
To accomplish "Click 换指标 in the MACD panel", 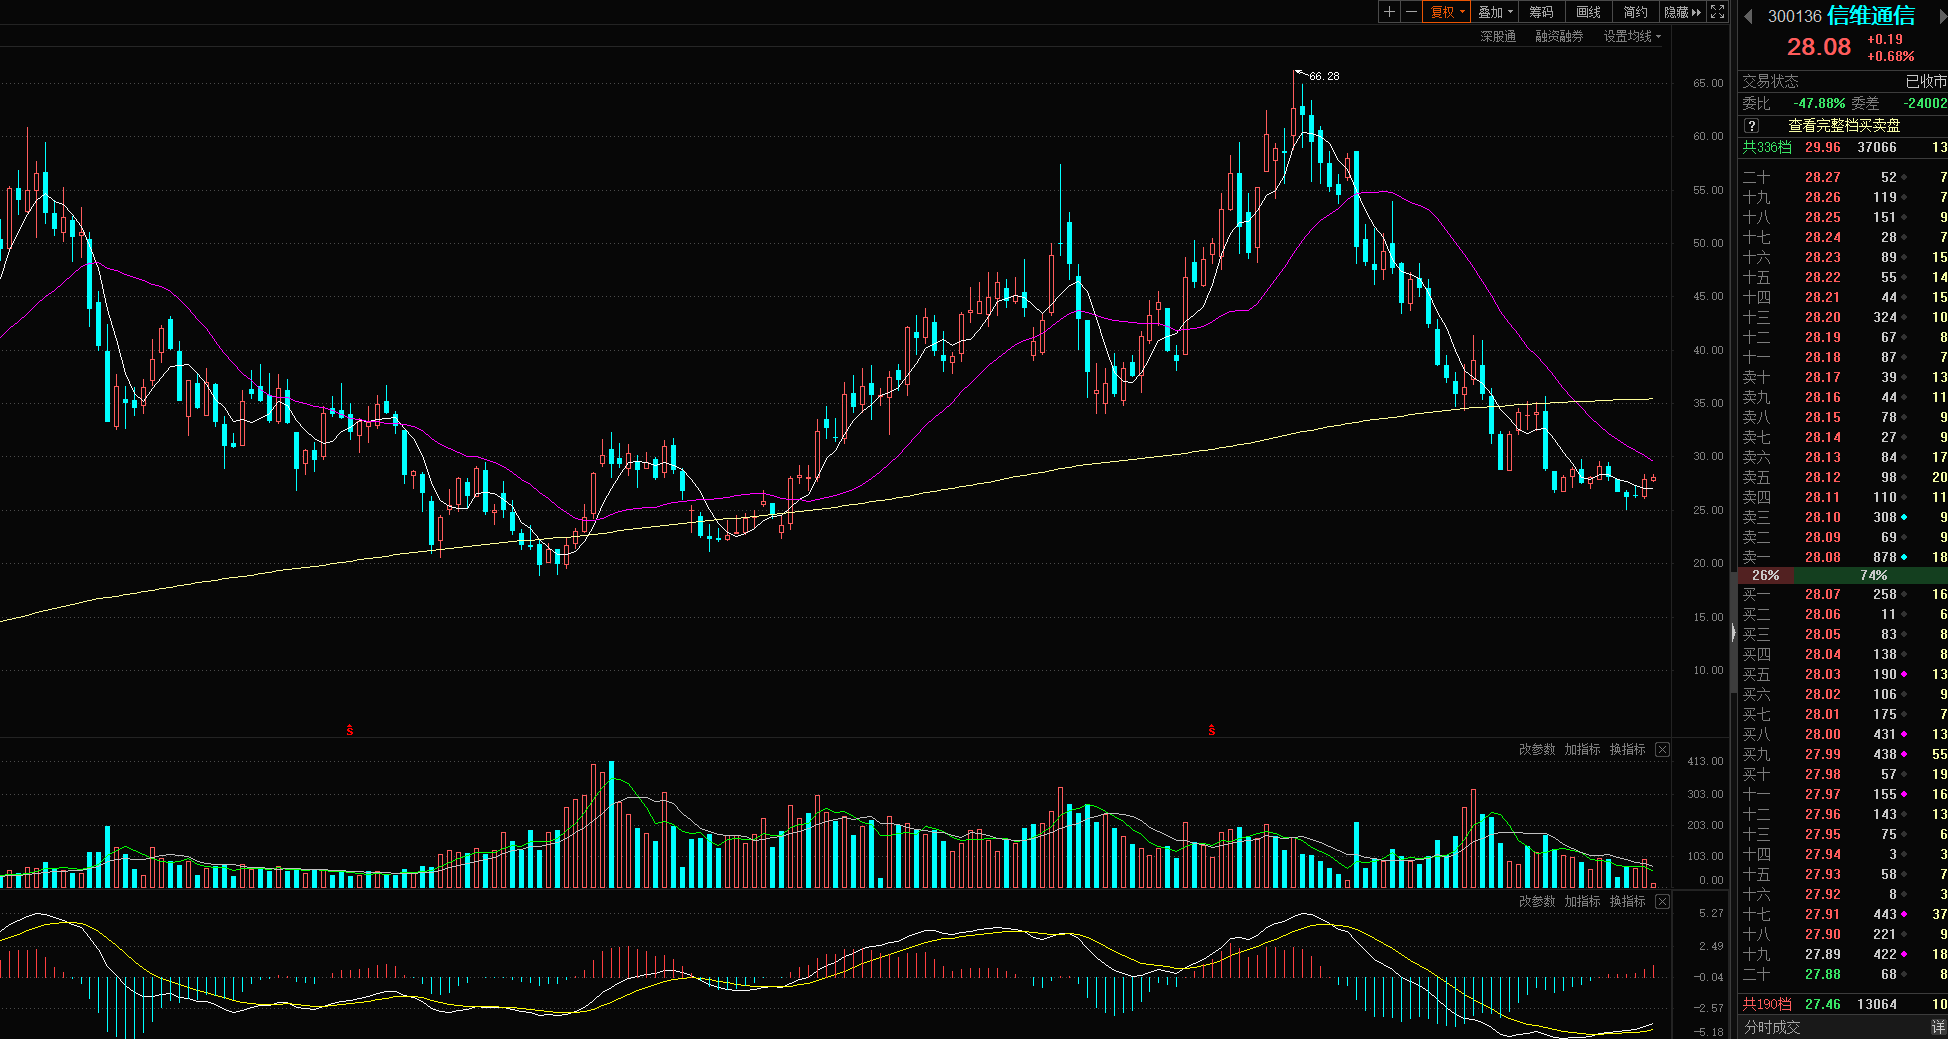I will (1627, 901).
